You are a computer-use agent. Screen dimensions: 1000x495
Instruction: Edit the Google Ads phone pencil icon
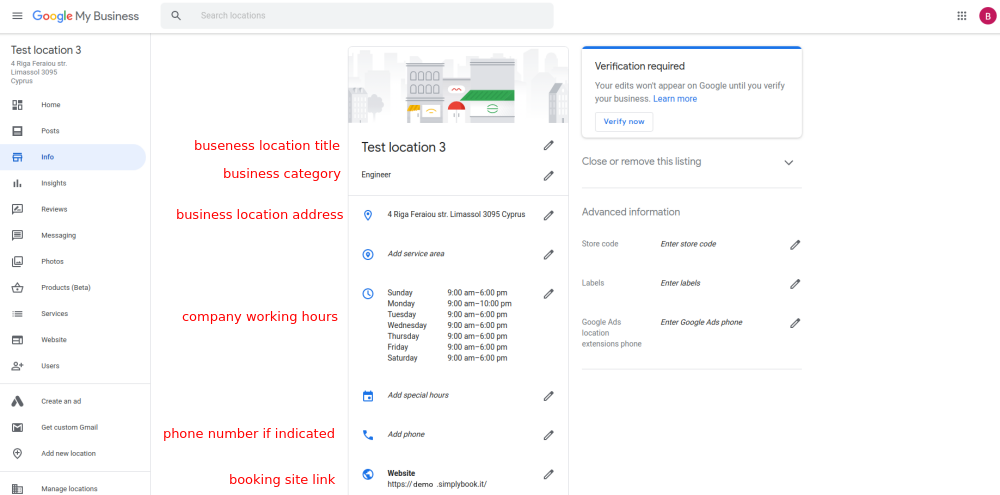pos(795,323)
